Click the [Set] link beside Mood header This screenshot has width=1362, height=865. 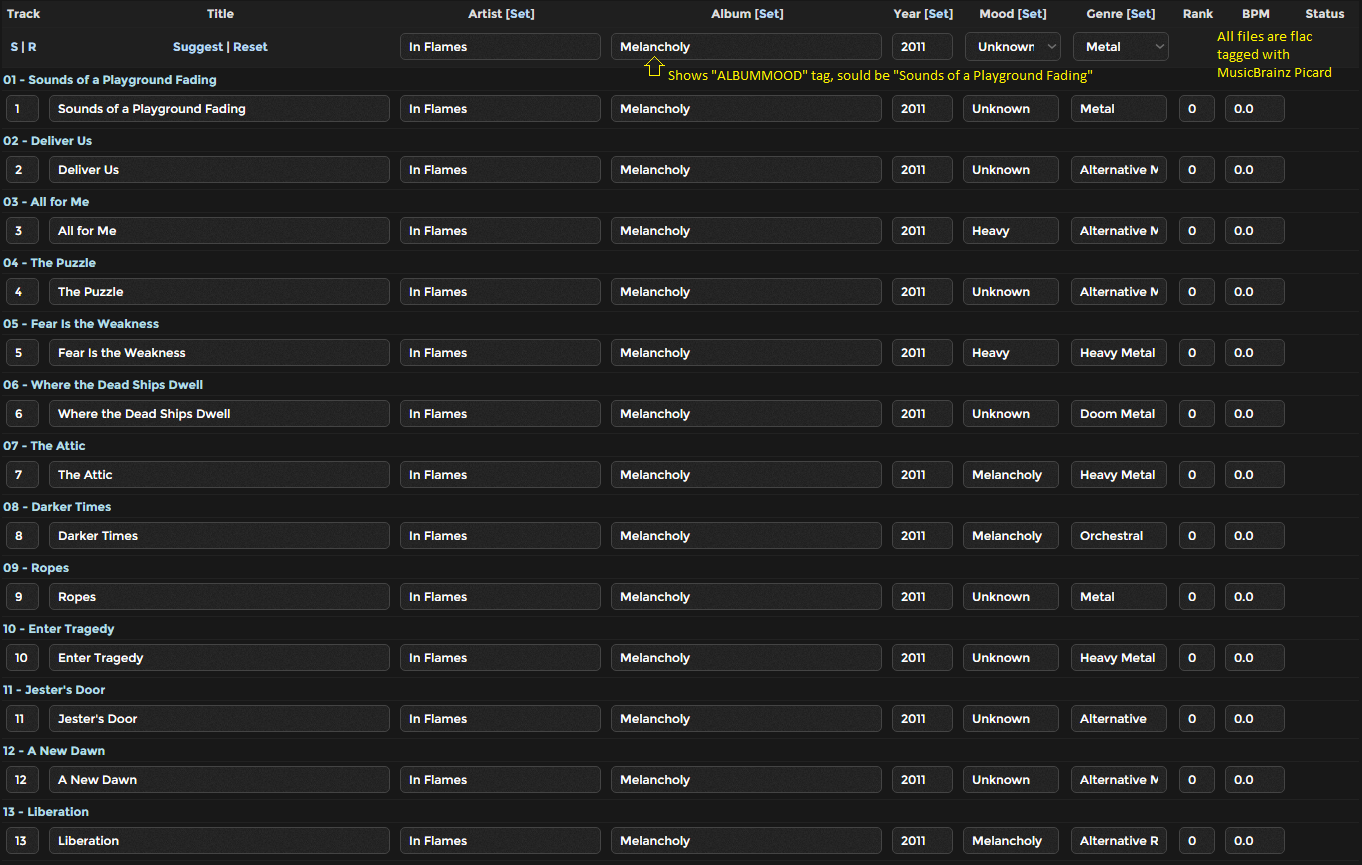click(x=1032, y=14)
